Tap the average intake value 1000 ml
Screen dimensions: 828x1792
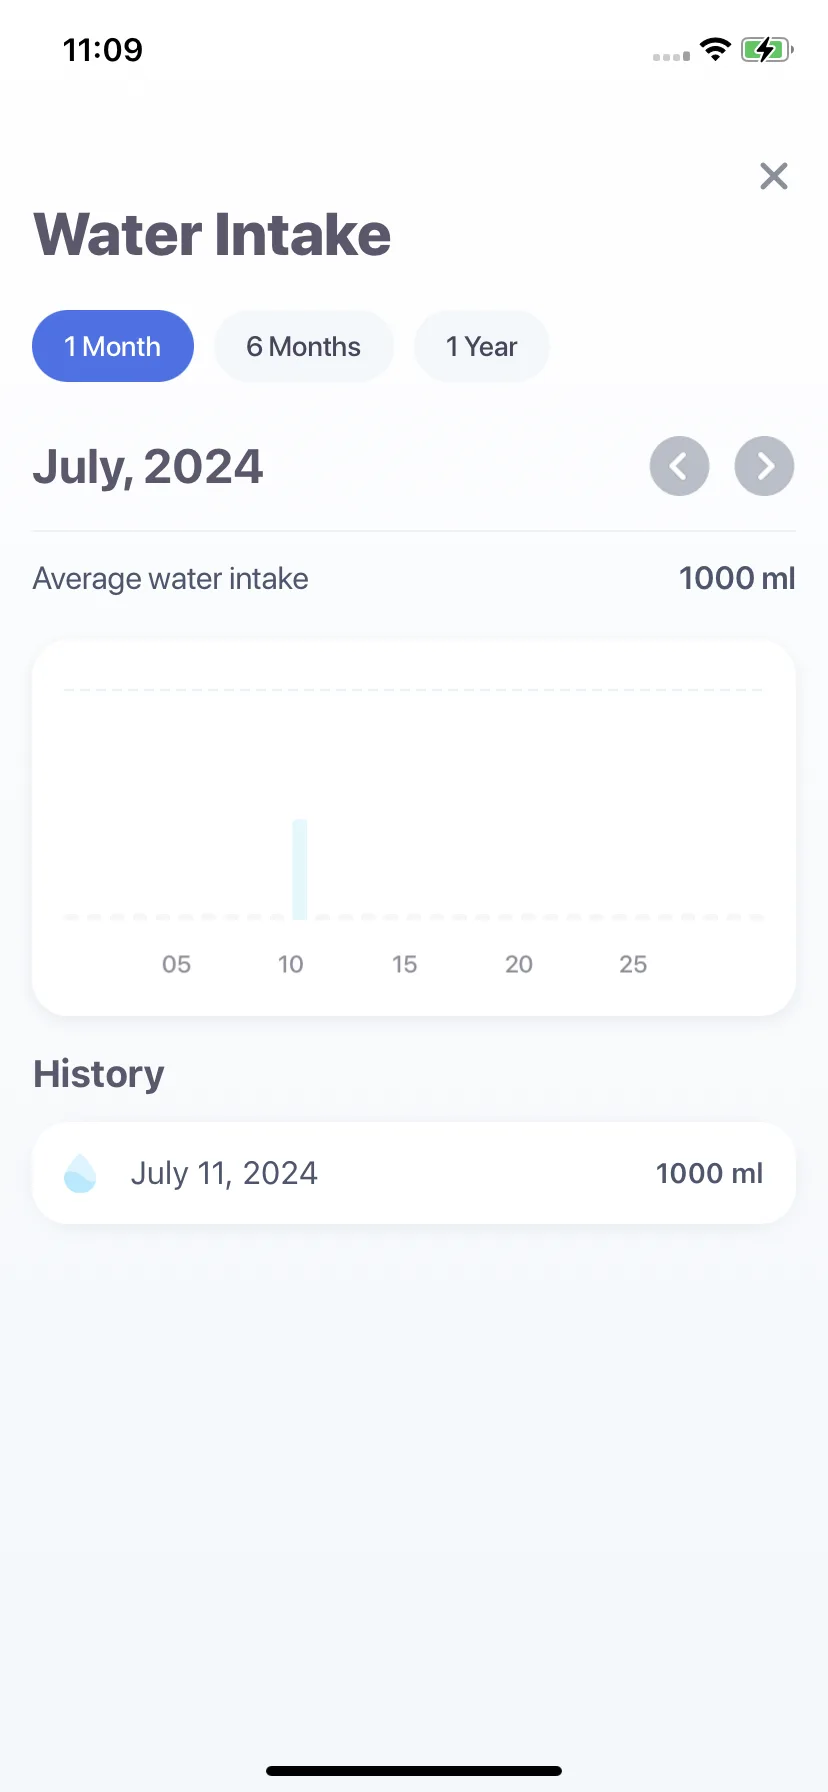coord(737,578)
